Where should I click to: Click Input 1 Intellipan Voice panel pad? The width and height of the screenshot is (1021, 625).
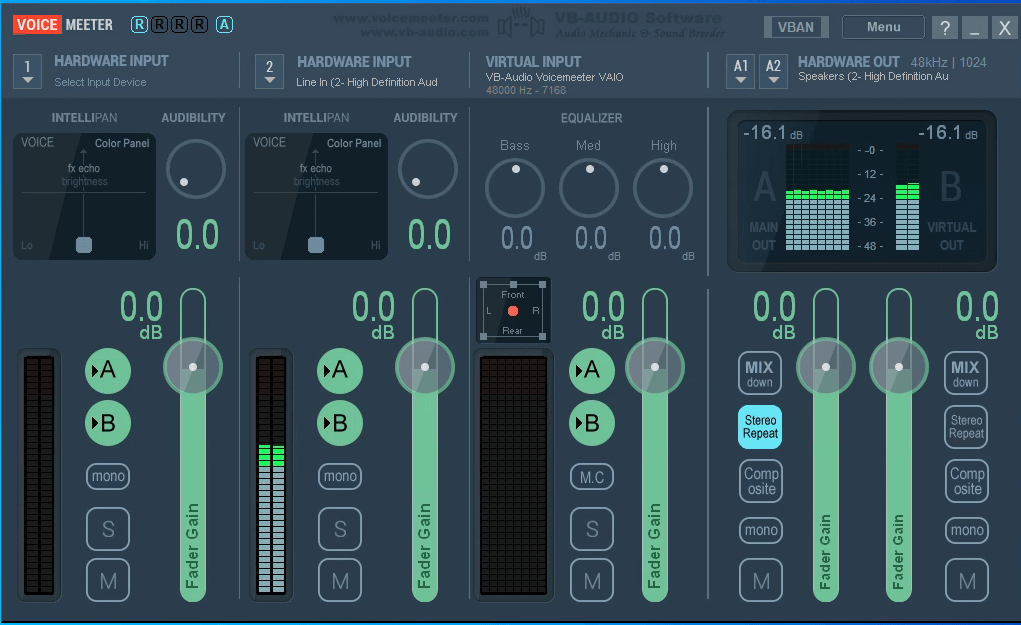[85, 197]
